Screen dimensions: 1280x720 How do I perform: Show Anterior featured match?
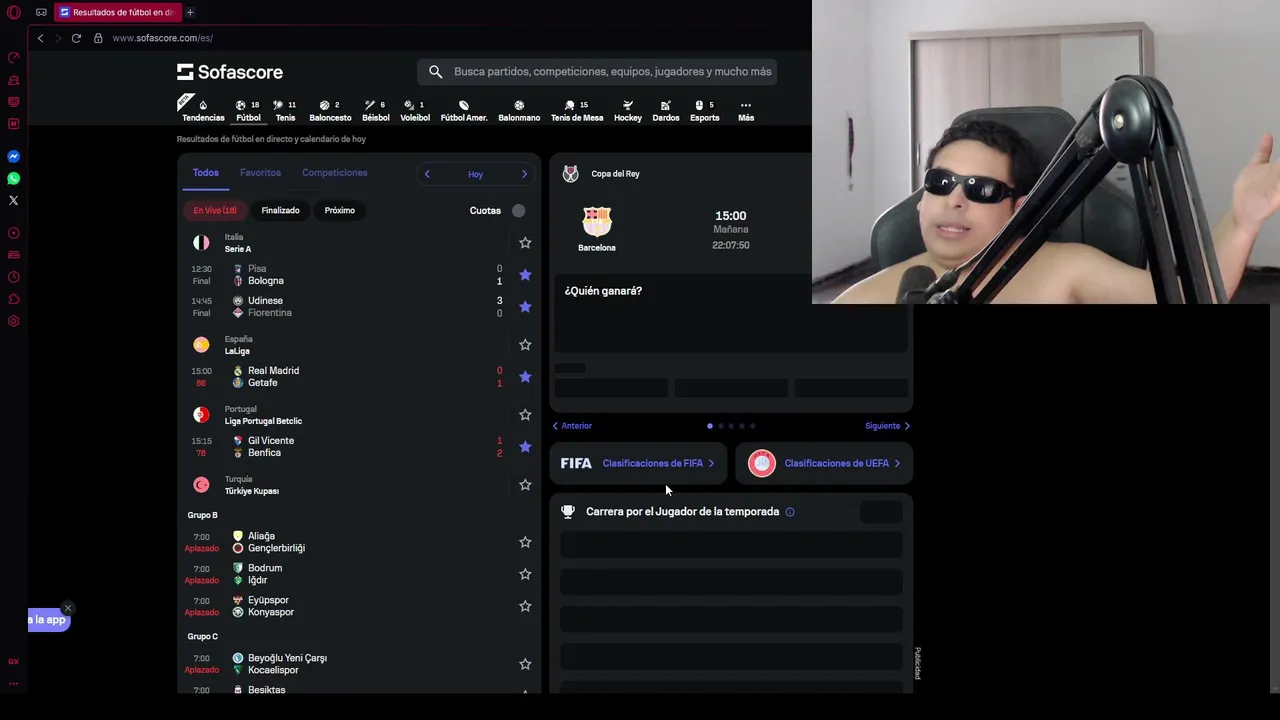pos(573,426)
